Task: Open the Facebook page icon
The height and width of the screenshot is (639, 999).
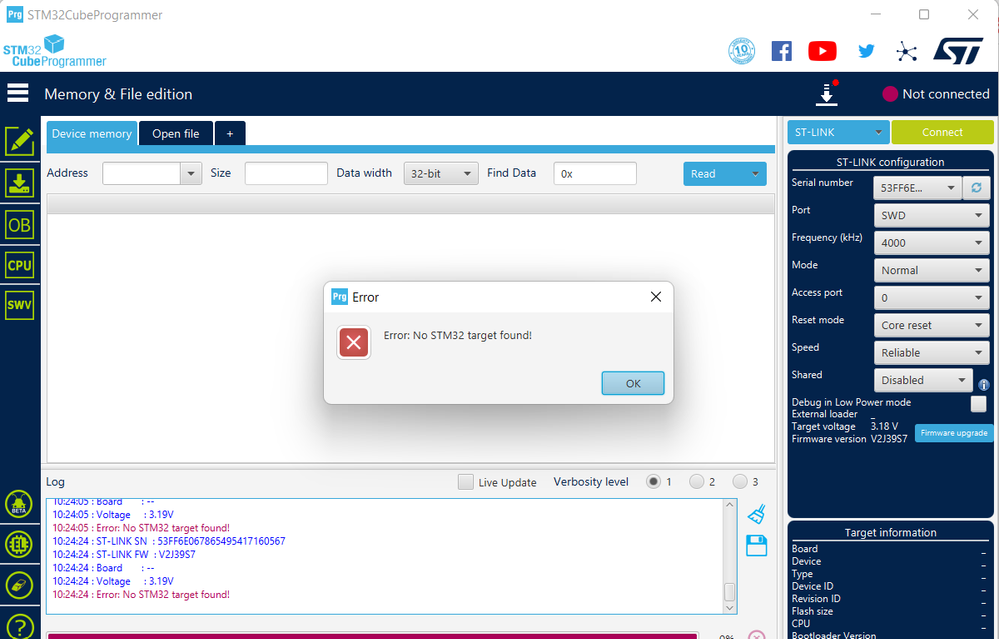Action: [782, 51]
